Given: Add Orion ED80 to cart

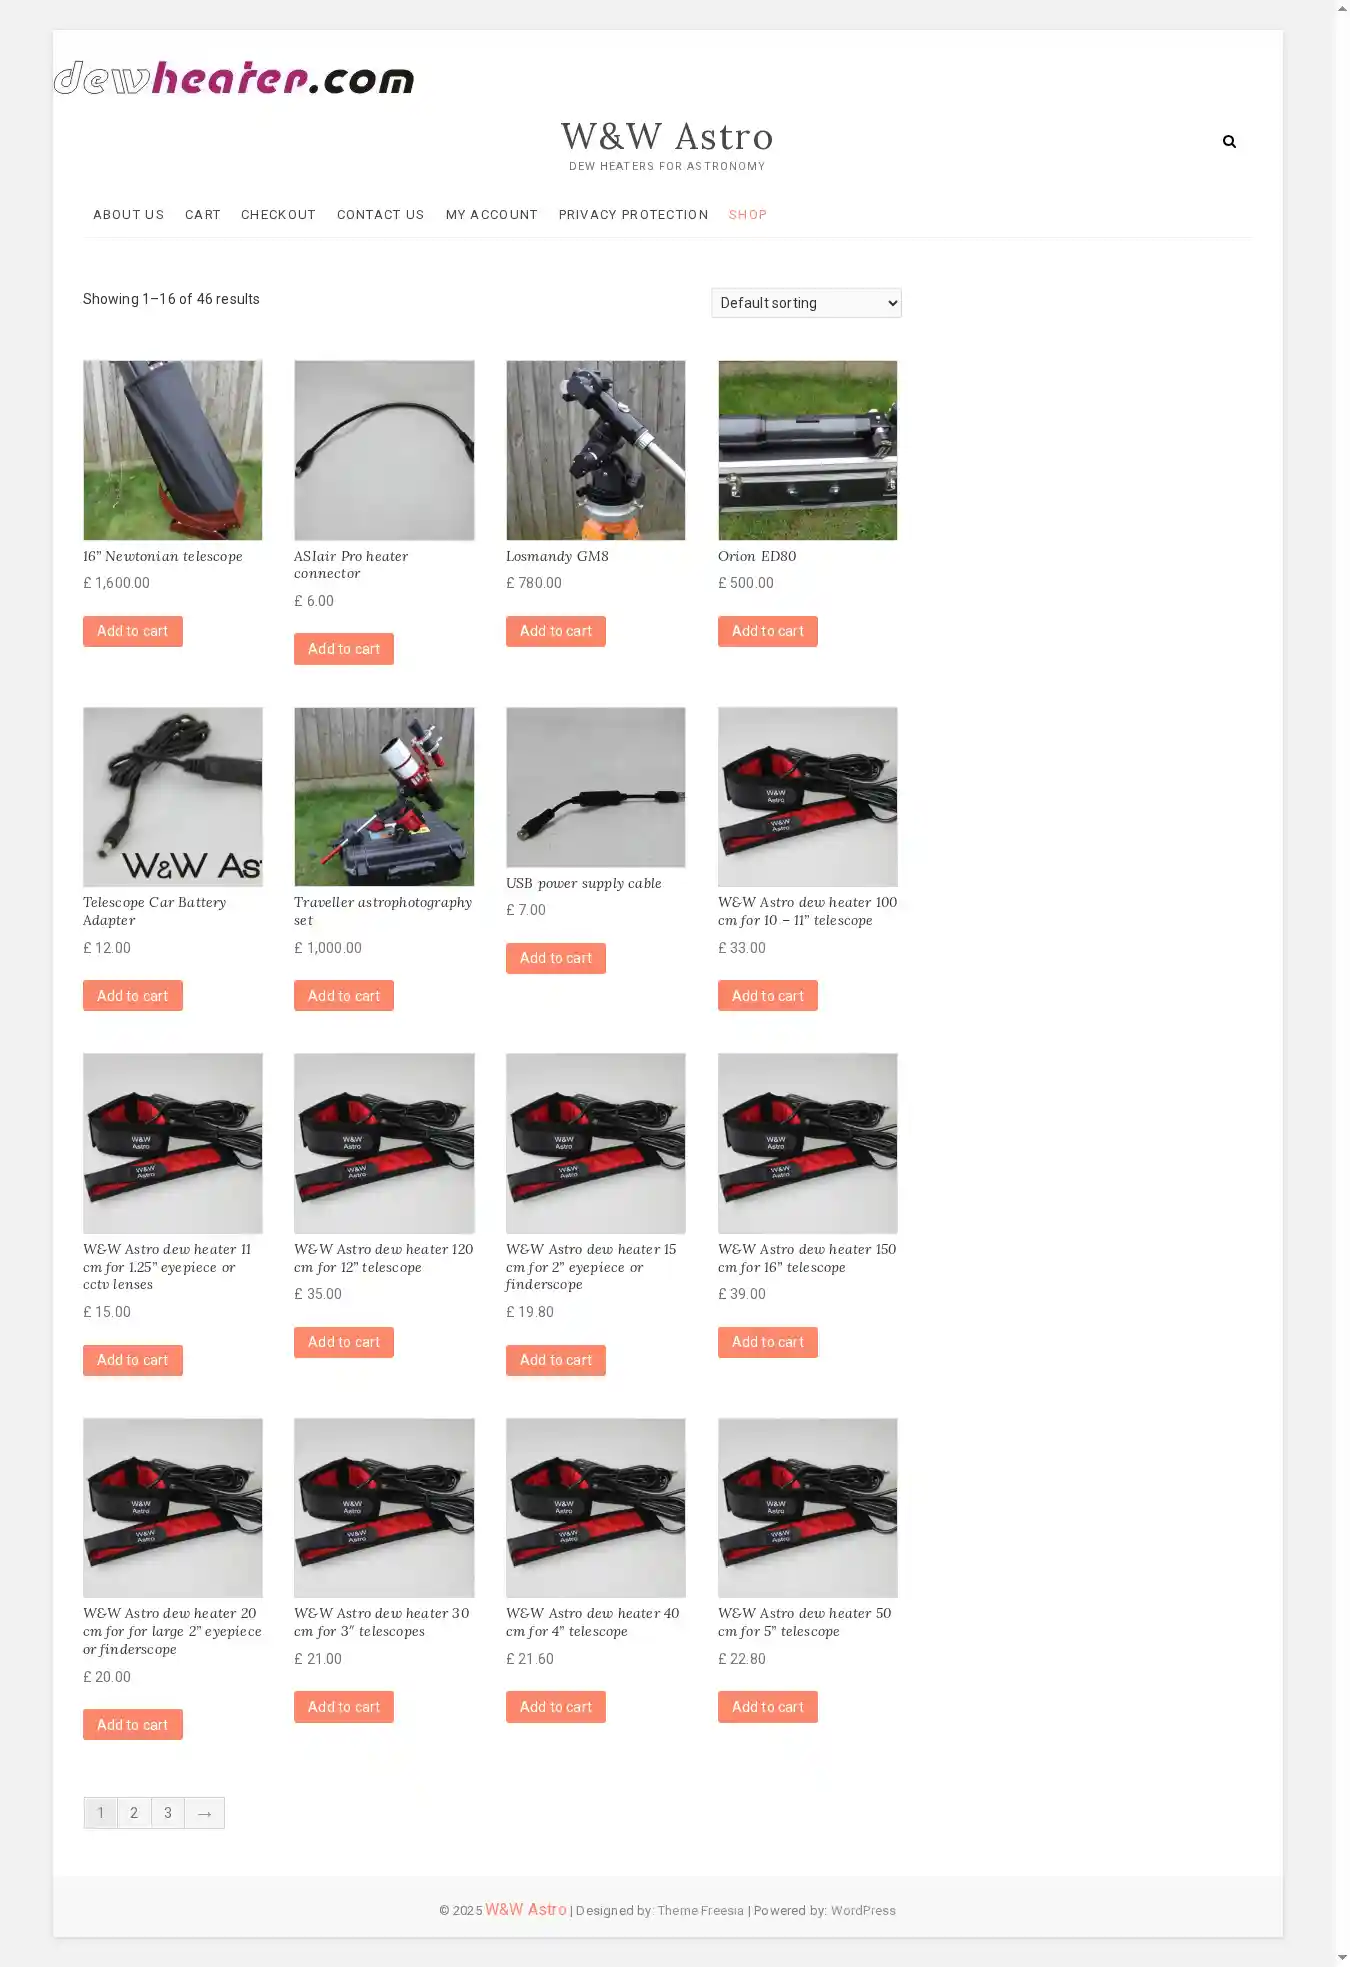Looking at the screenshot, I should tap(768, 631).
